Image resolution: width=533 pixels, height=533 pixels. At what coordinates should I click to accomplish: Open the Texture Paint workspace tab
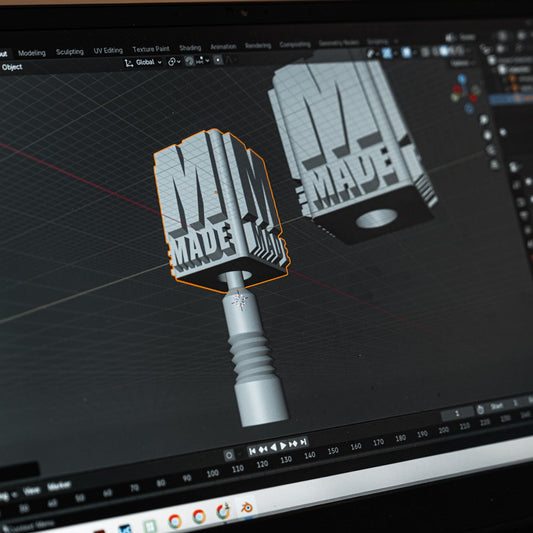coord(151,49)
